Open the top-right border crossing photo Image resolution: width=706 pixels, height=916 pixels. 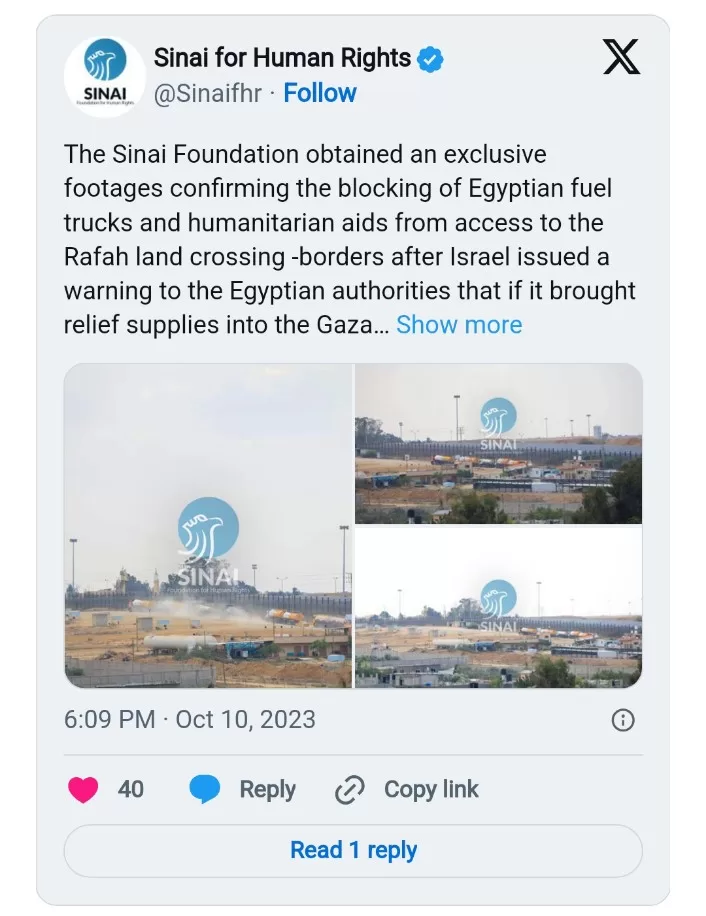[498, 443]
